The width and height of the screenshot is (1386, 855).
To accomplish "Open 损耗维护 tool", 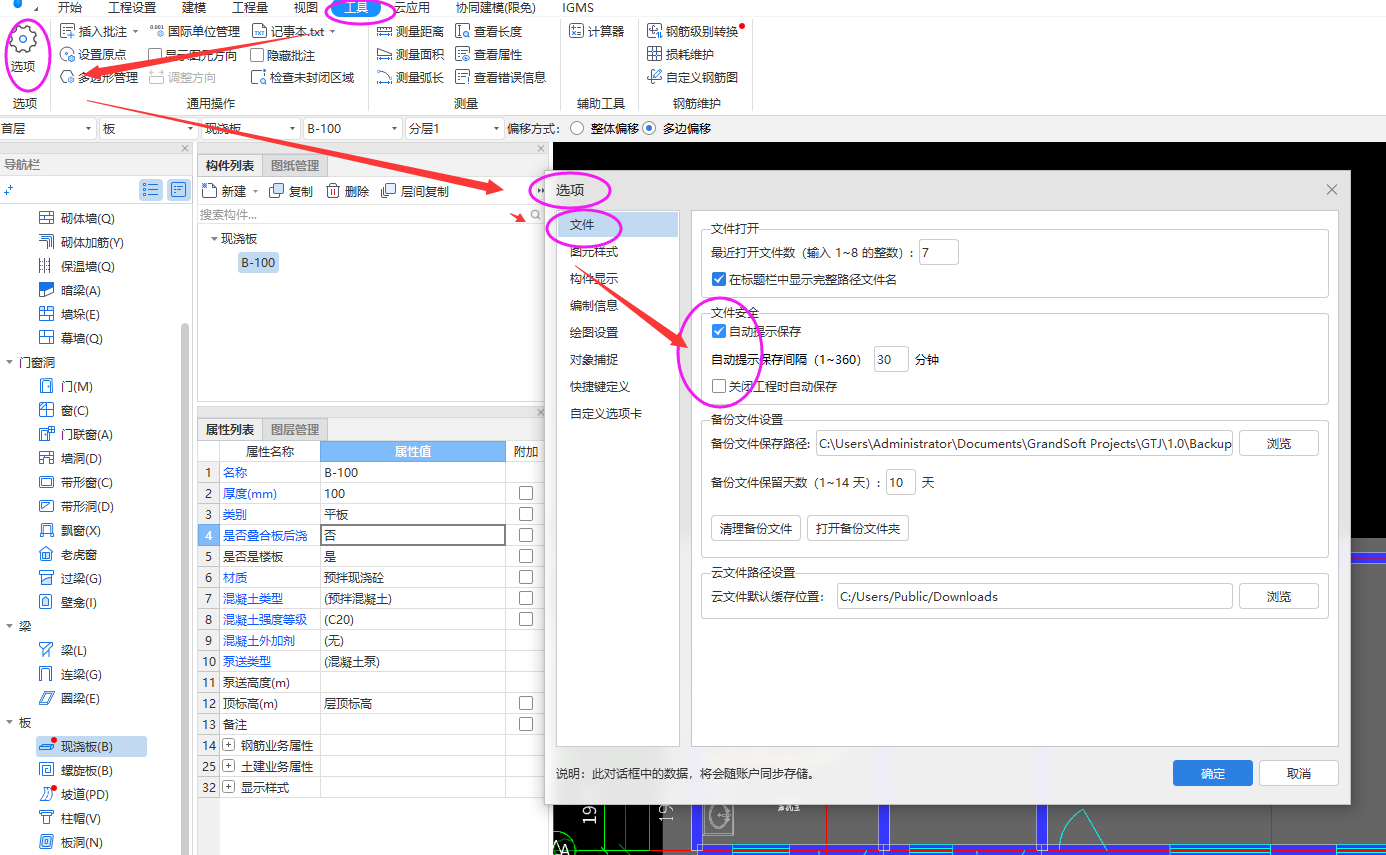I will (x=681, y=55).
